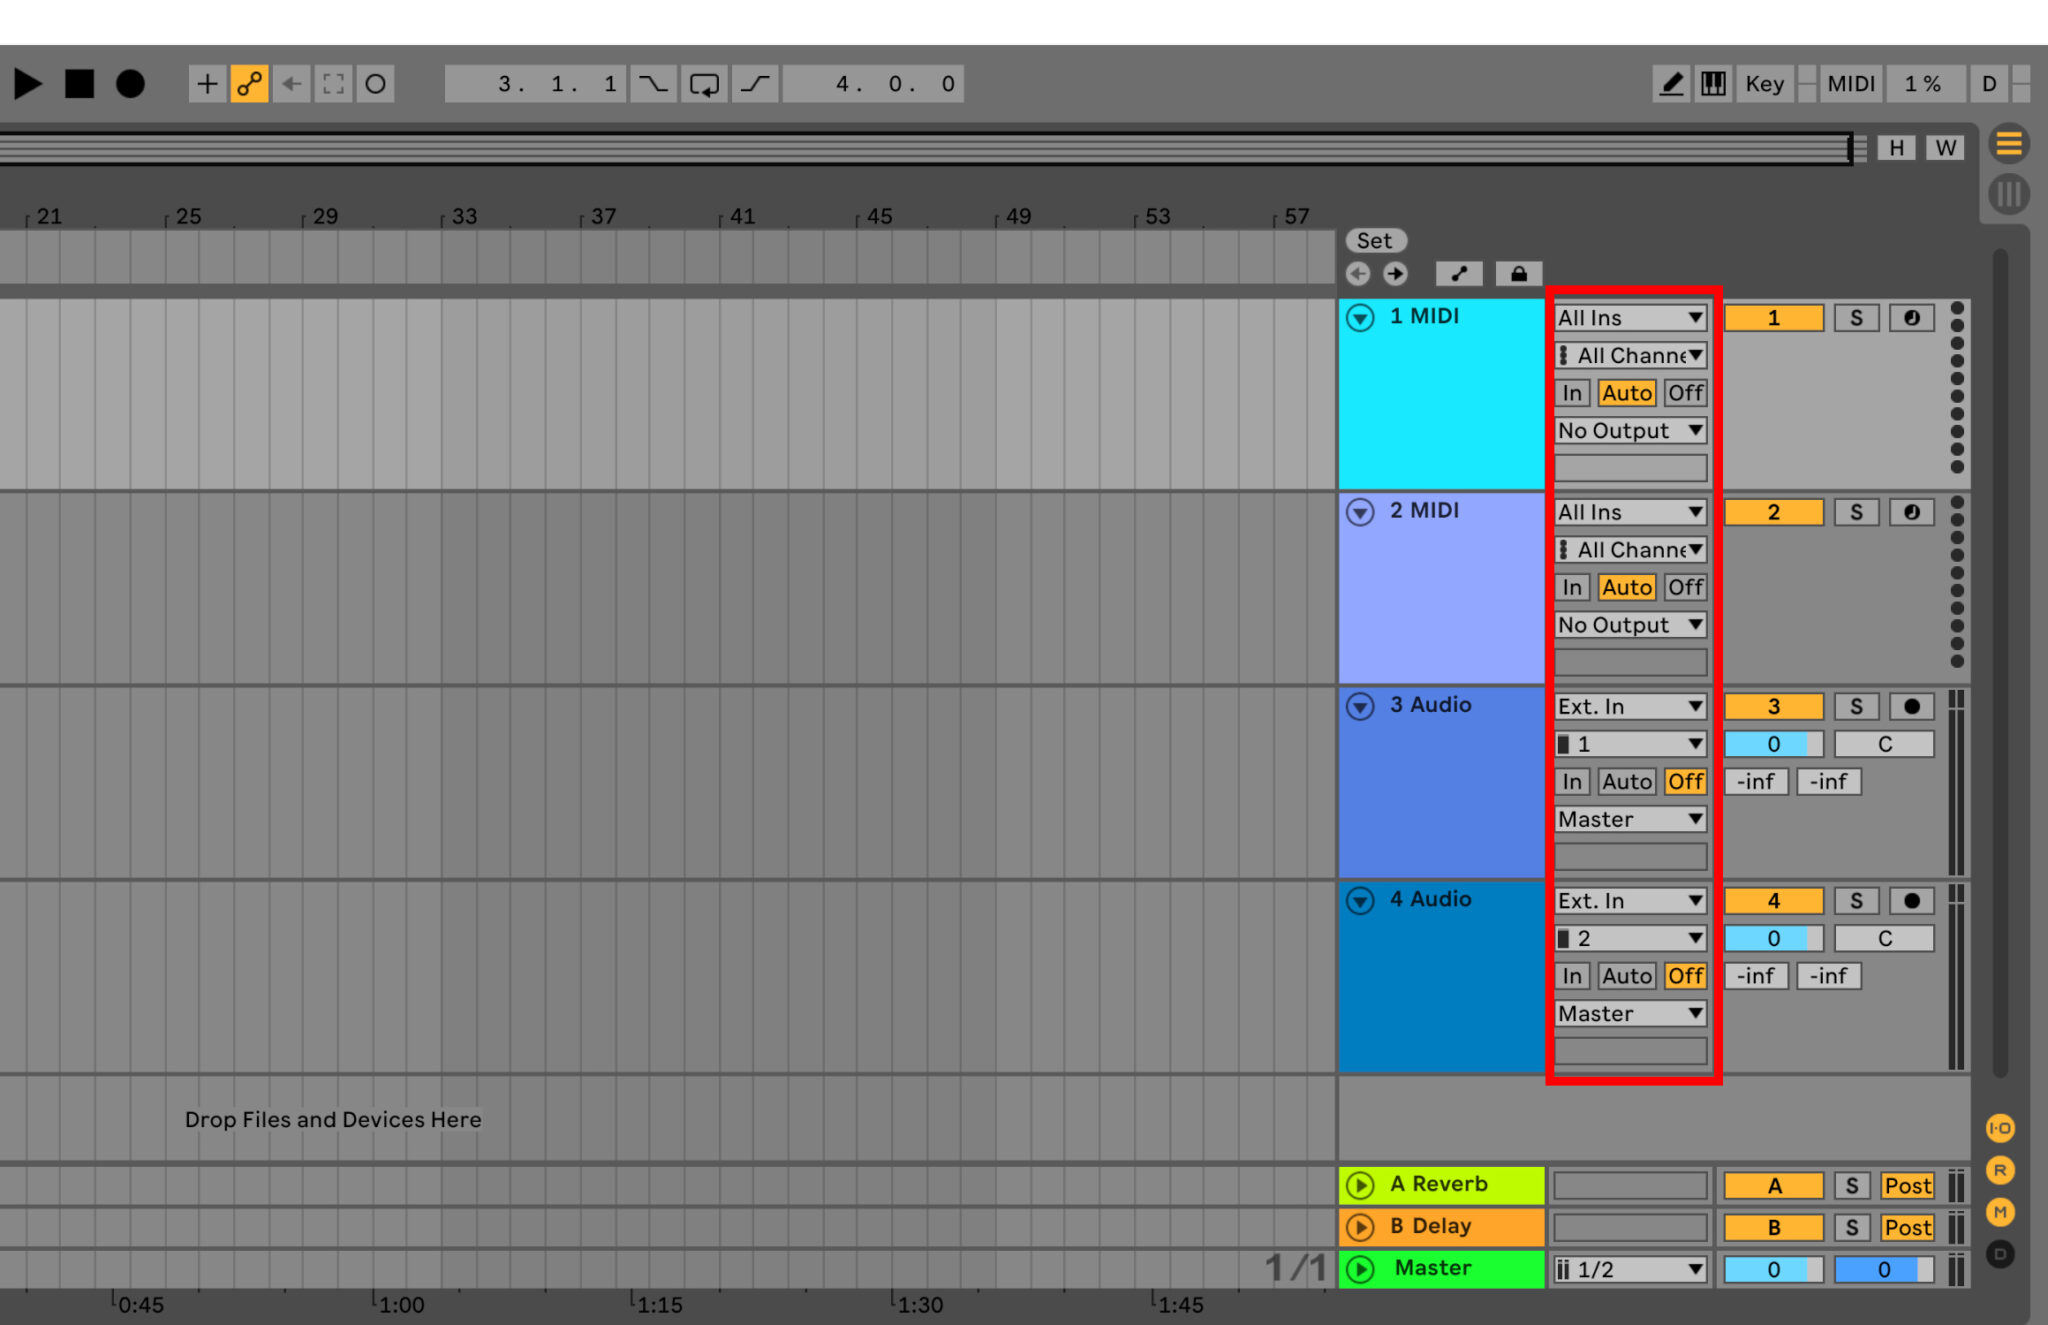Arm the 3 Audio track for recording

(x=1911, y=707)
